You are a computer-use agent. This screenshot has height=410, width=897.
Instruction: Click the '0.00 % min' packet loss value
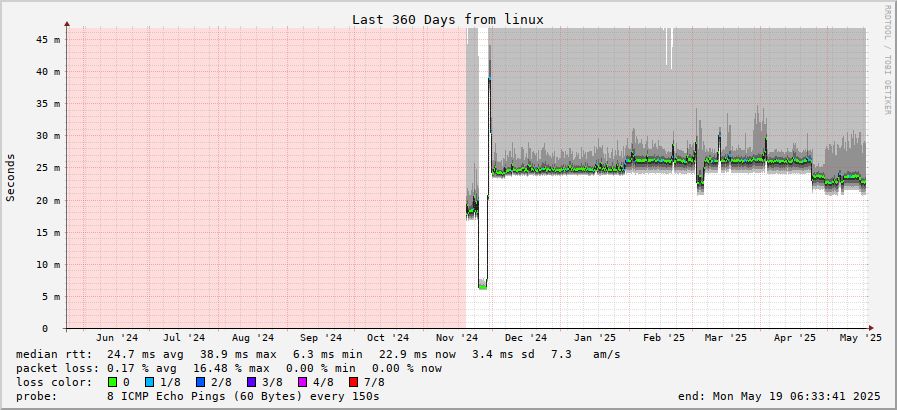click(321, 368)
